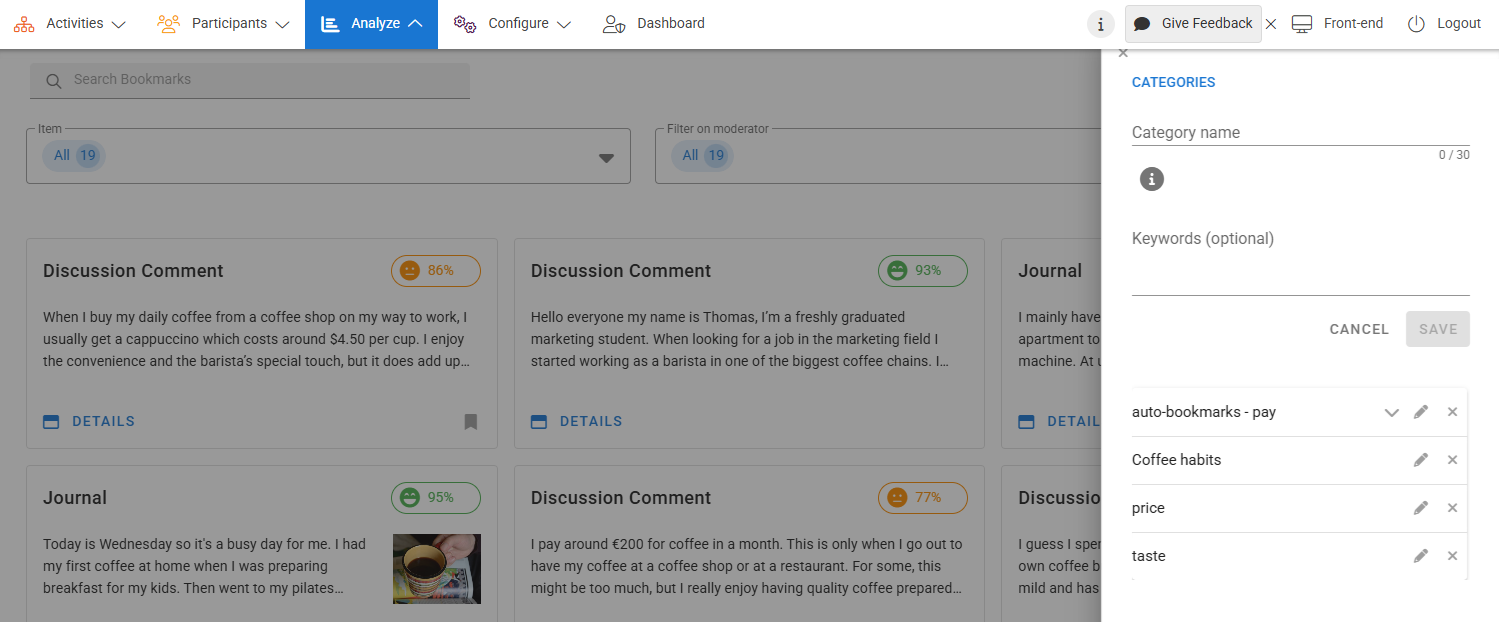Delete the taste category with X icon

1452,556
